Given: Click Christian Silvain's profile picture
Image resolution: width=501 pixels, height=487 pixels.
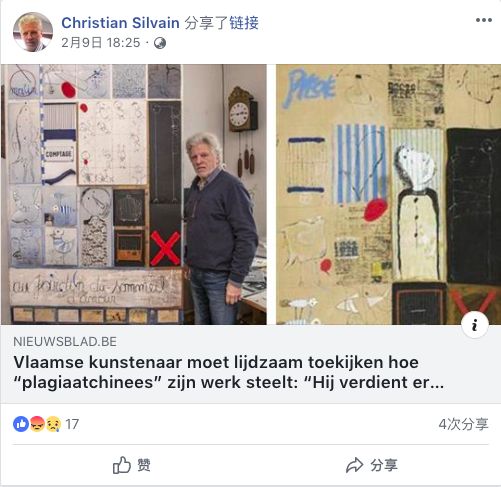Looking at the screenshot, I should tap(33, 32).
